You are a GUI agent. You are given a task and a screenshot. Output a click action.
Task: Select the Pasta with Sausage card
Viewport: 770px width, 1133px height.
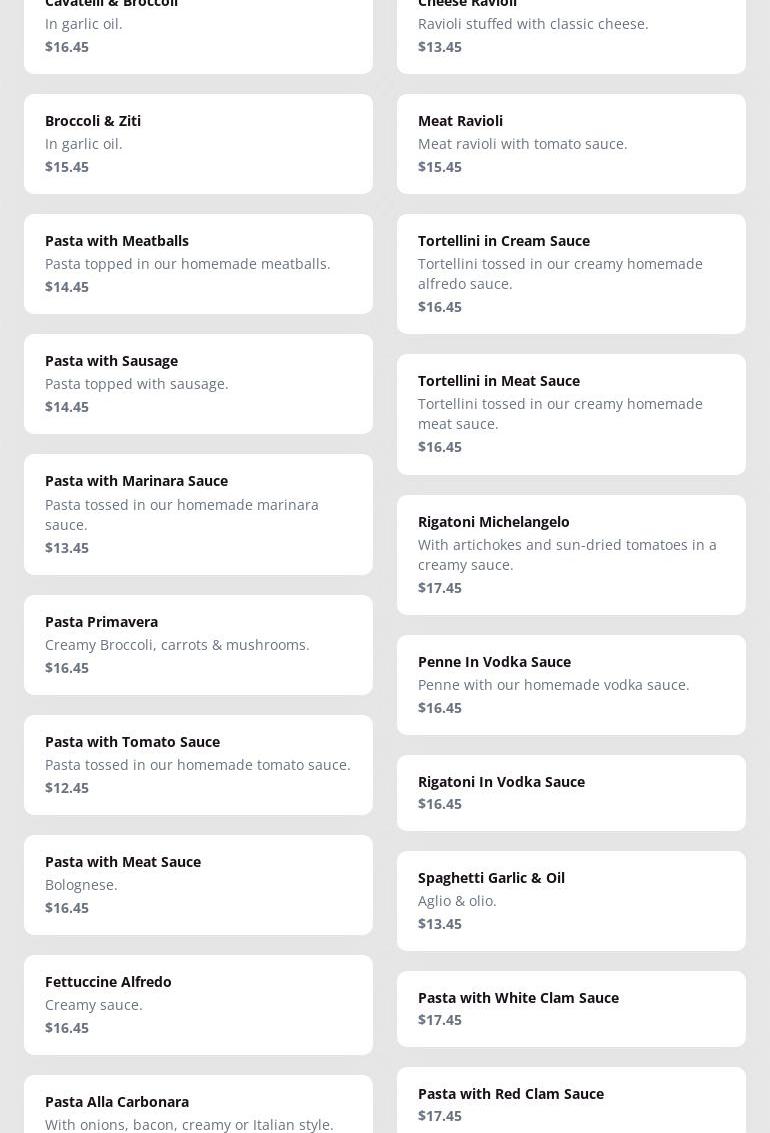click(198, 384)
